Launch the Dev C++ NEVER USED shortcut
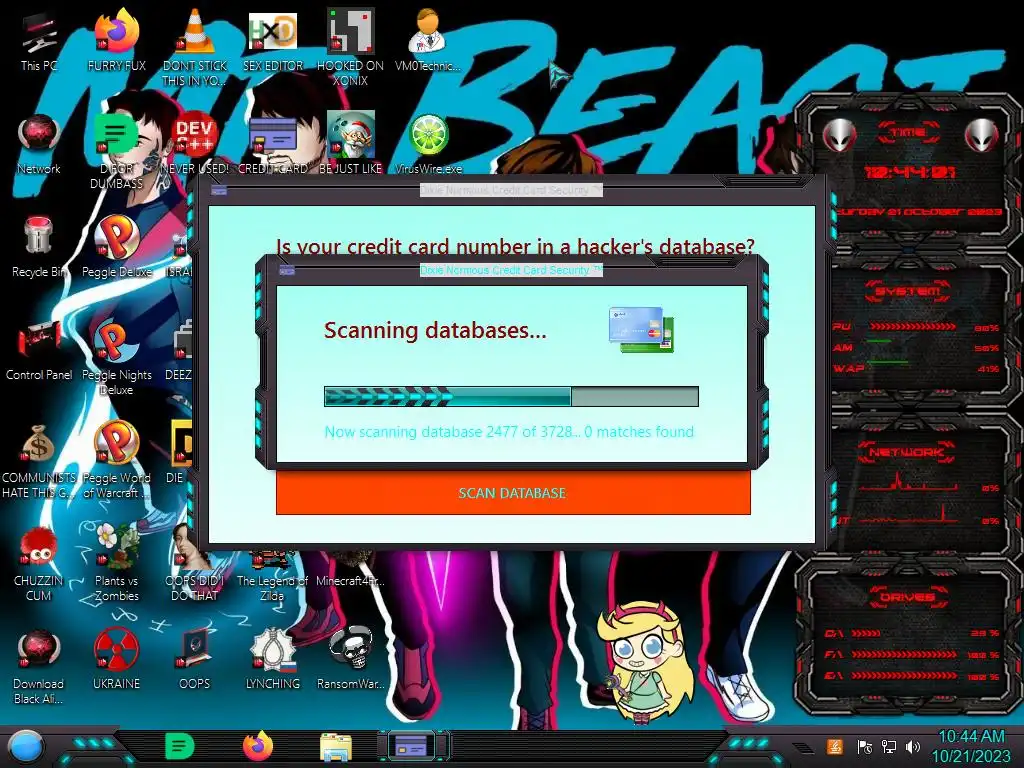Screen dimensions: 1024x768 (195, 144)
